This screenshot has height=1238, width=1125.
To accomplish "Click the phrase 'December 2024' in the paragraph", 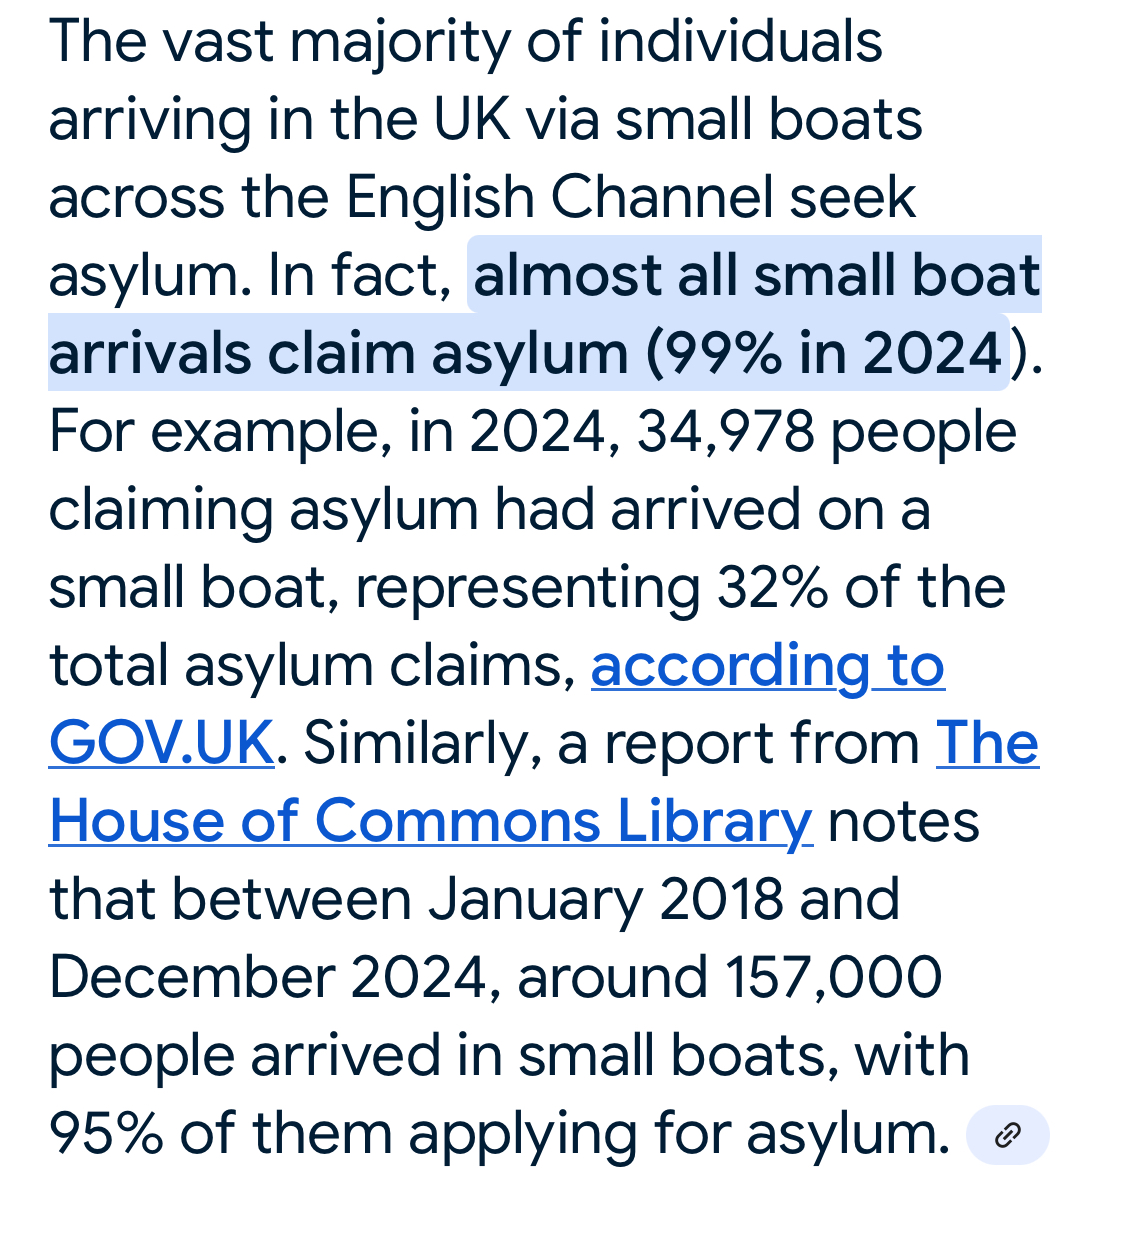I will coord(268,977).
